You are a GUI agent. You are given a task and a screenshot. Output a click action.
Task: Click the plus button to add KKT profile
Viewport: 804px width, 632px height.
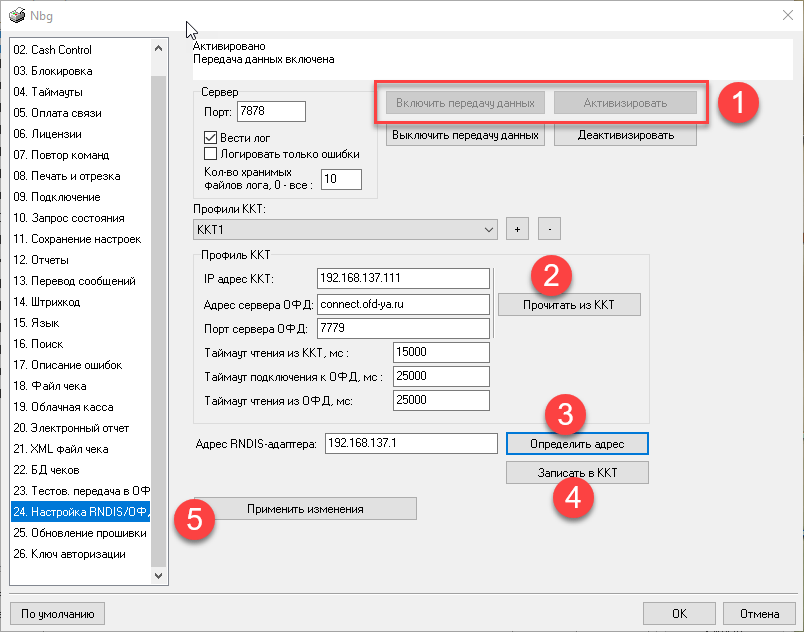[x=517, y=229]
